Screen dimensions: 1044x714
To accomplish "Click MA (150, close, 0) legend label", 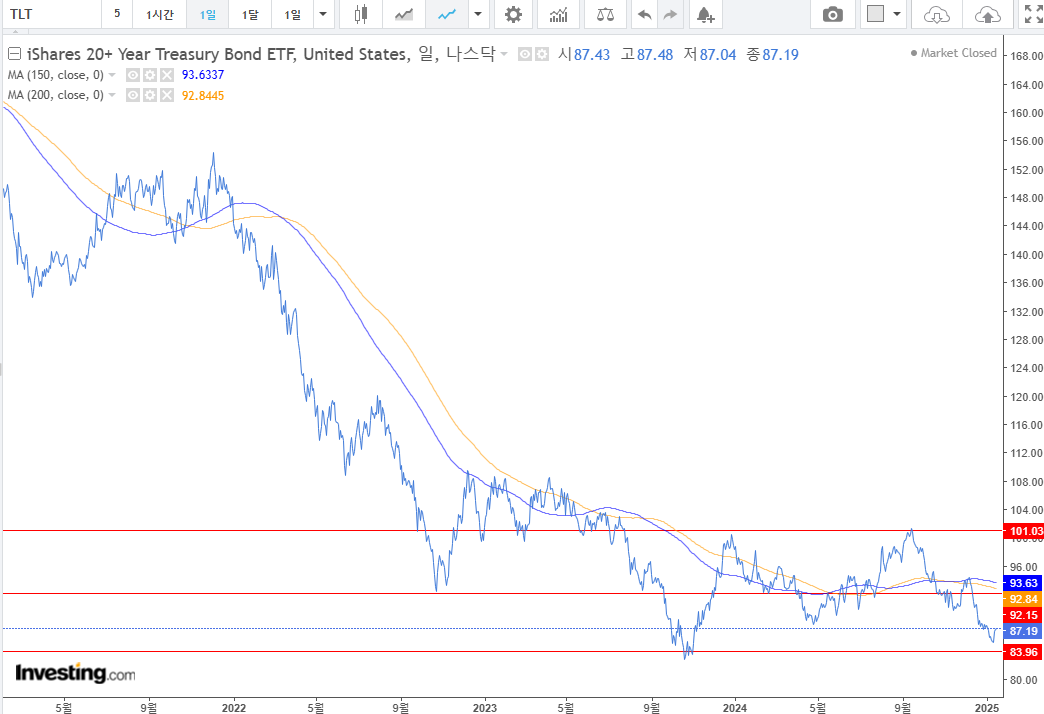I will click(x=56, y=75).
